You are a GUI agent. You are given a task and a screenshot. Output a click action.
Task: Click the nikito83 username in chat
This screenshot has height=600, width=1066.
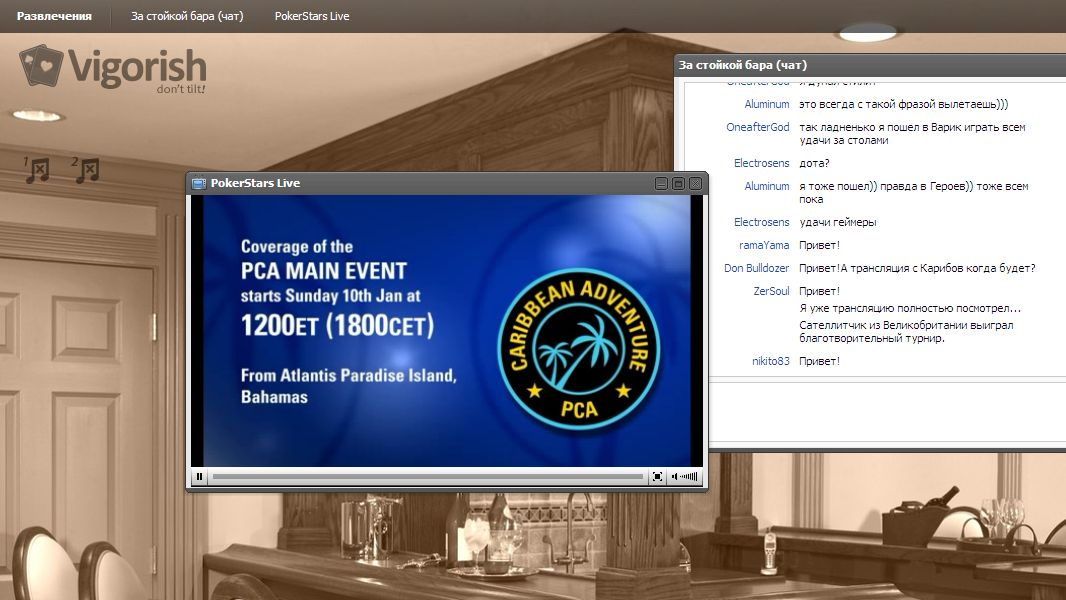[x=770, y=361]
